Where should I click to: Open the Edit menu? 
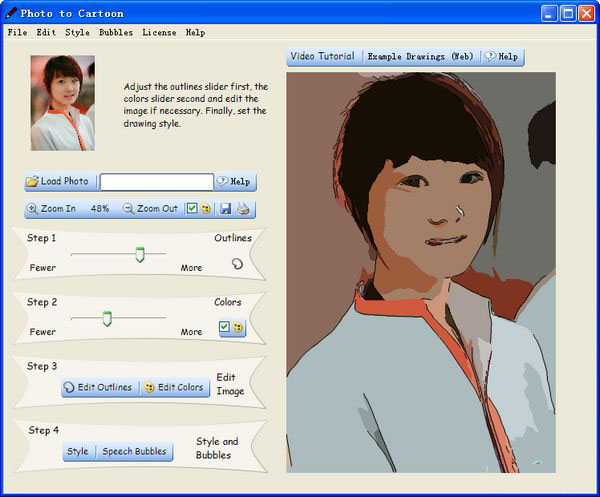[x=46, y=33]
